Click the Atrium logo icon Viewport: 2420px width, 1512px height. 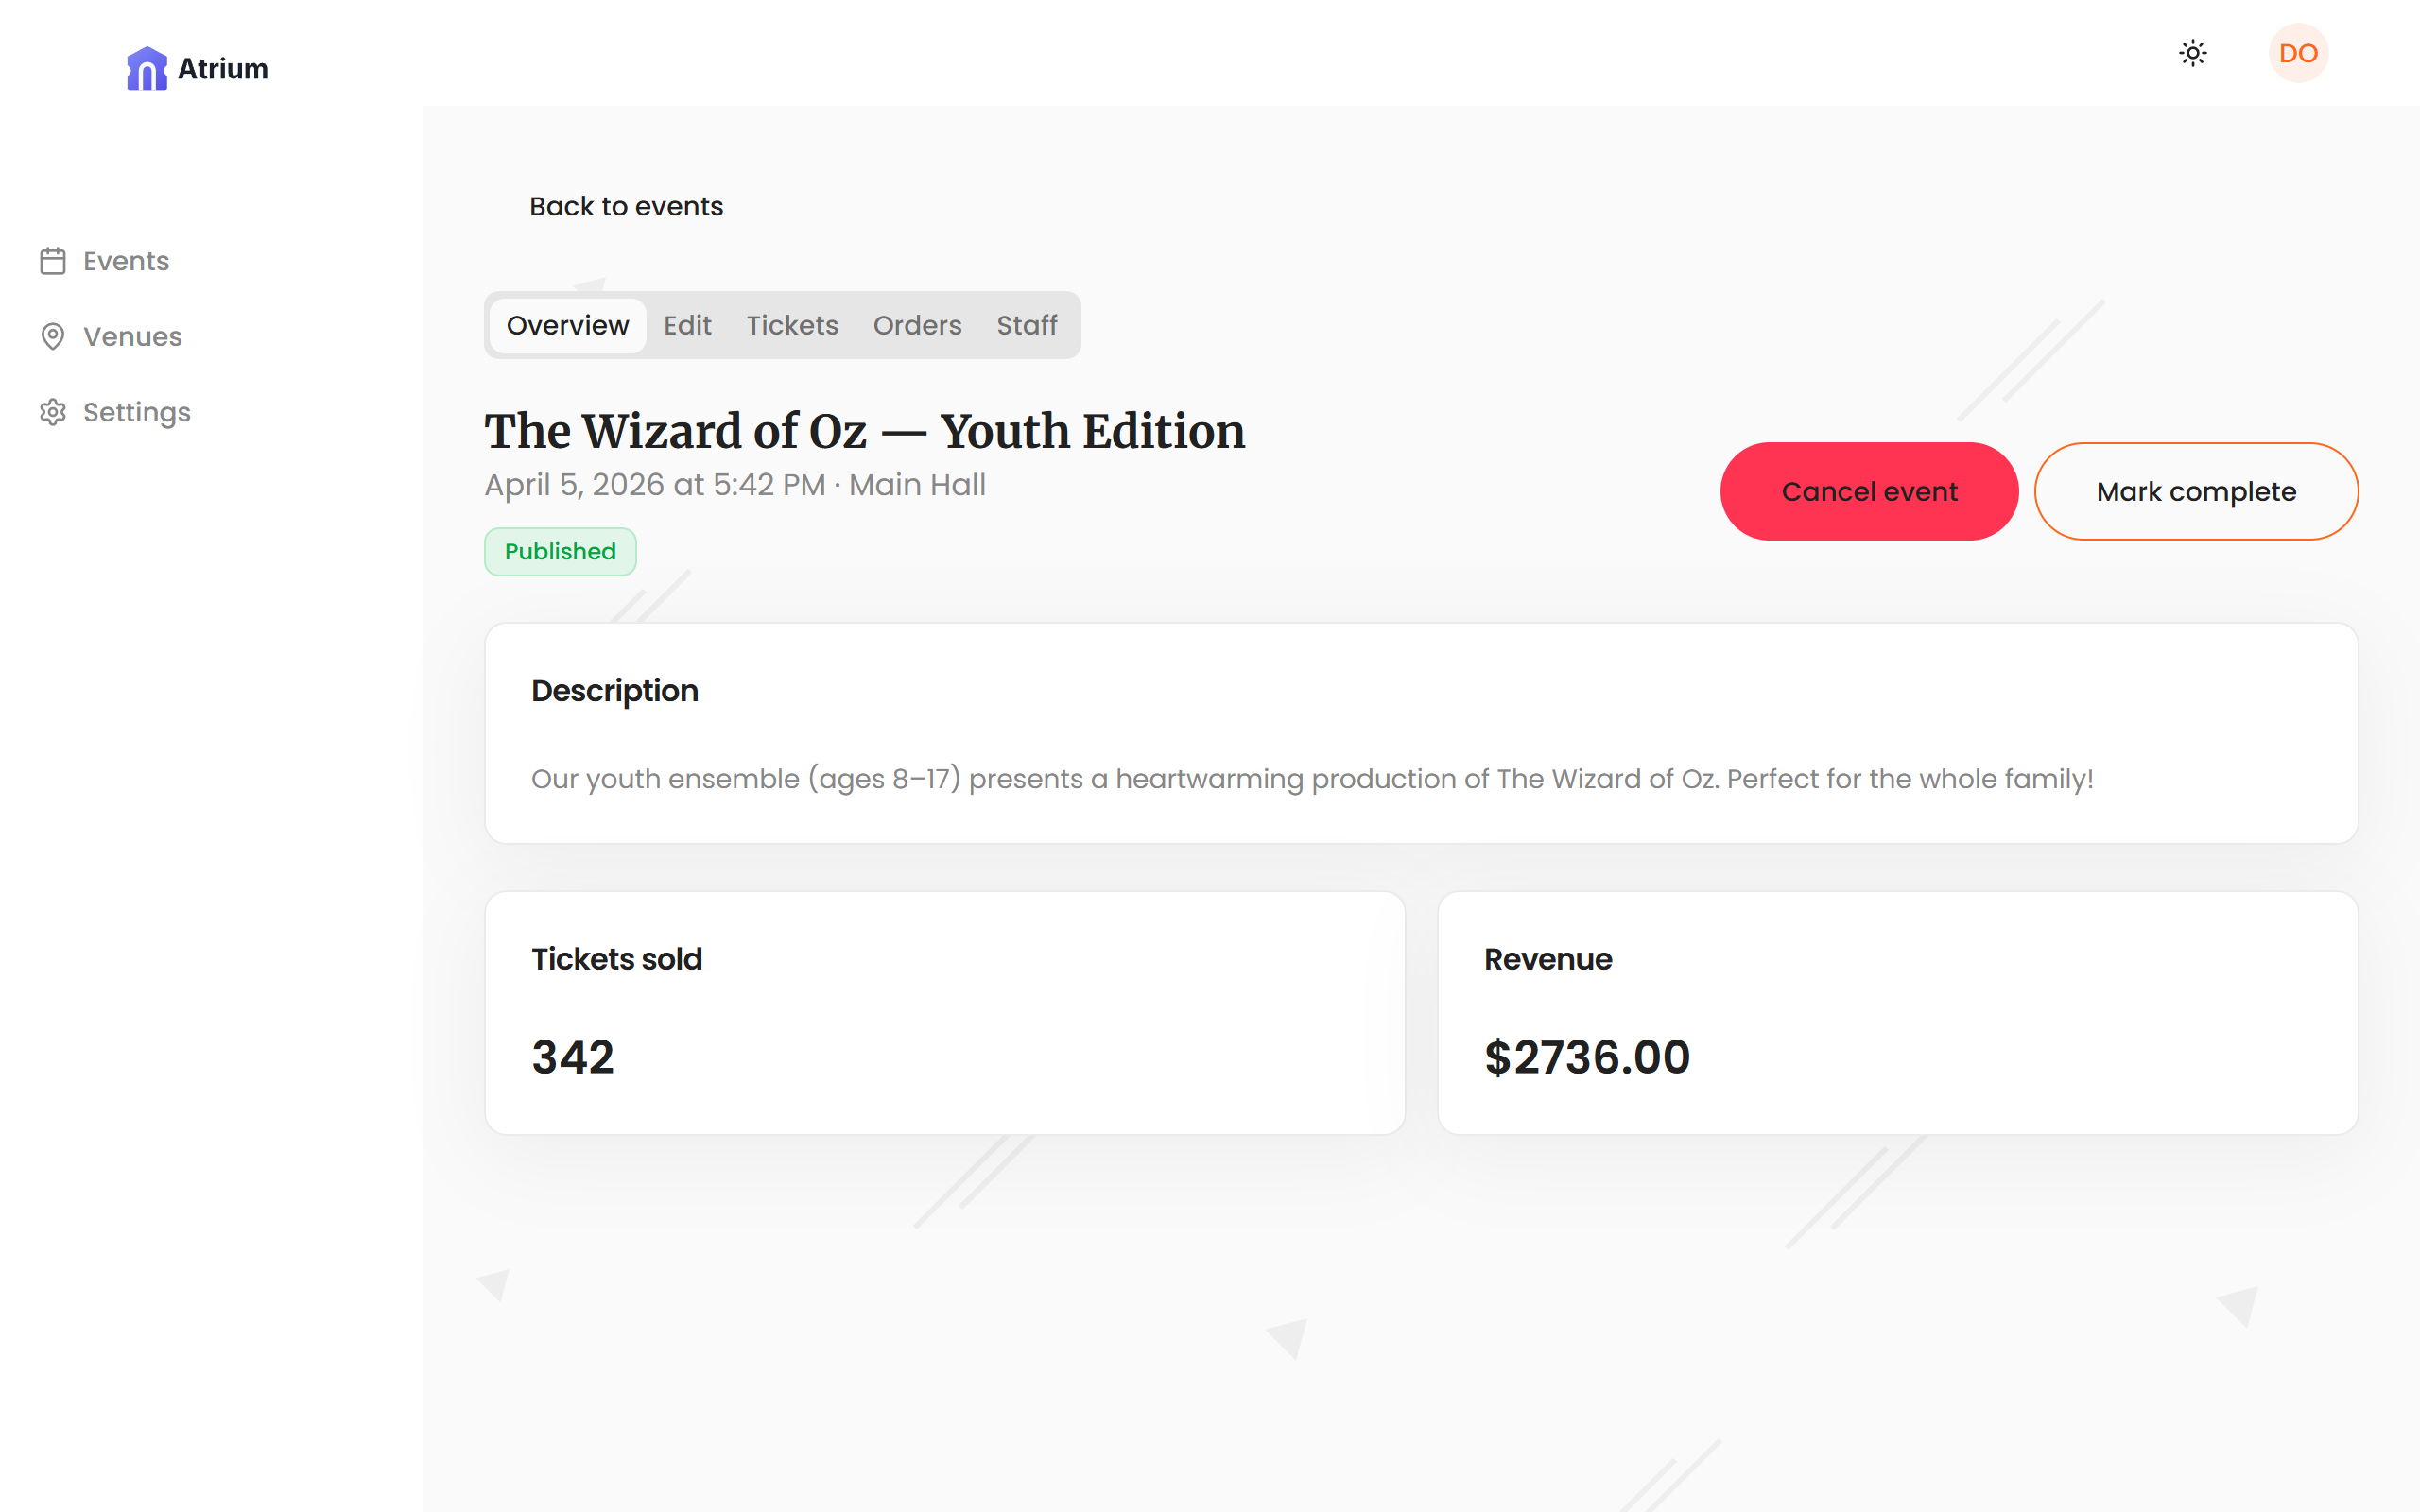pyautogui.click(x=147, y=67)
